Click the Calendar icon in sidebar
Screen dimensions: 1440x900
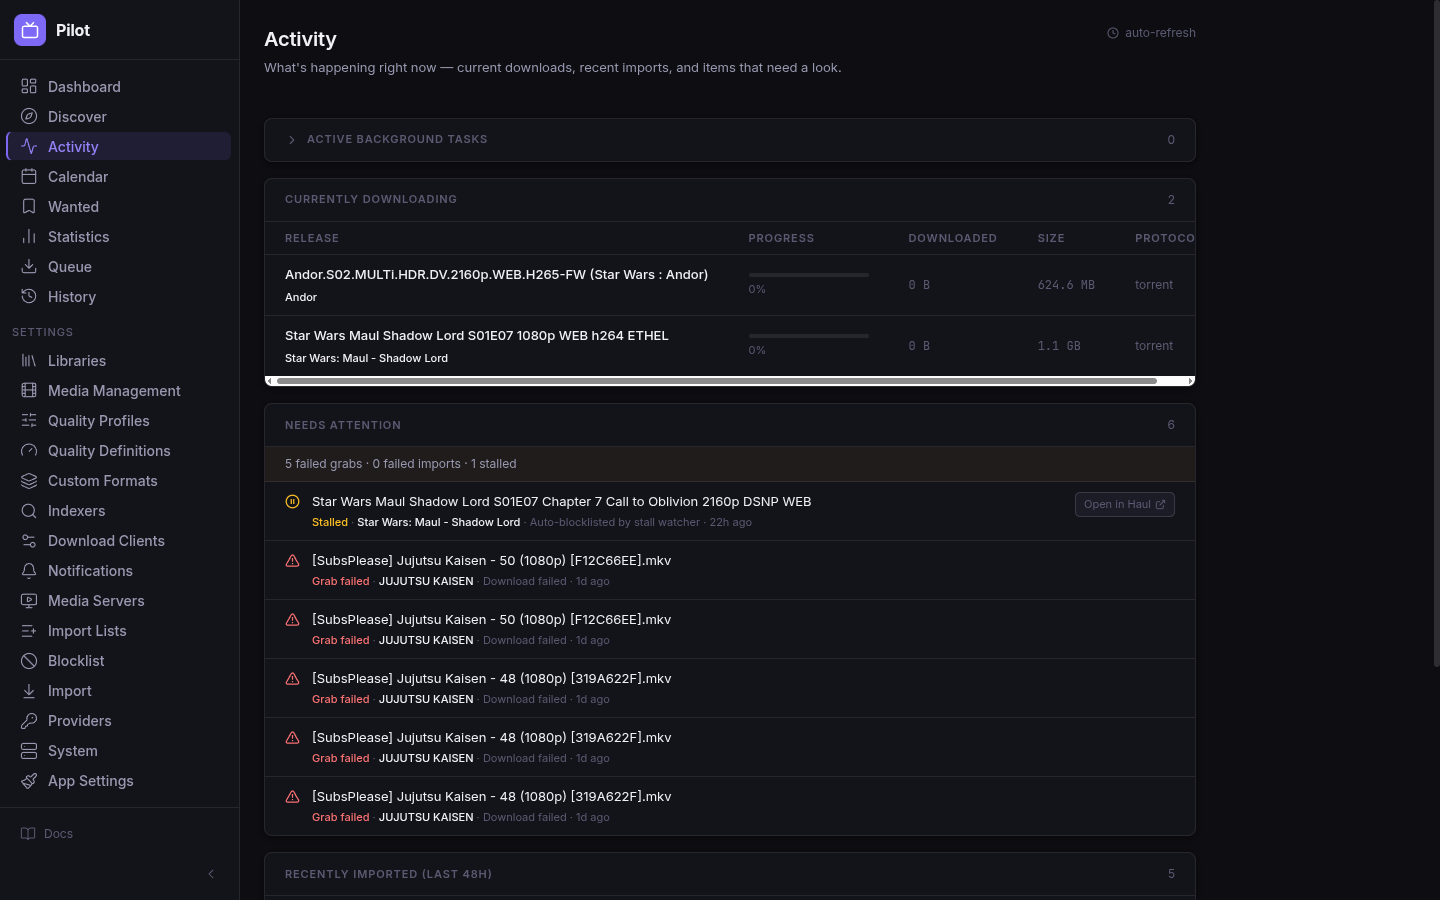[29, 177]
